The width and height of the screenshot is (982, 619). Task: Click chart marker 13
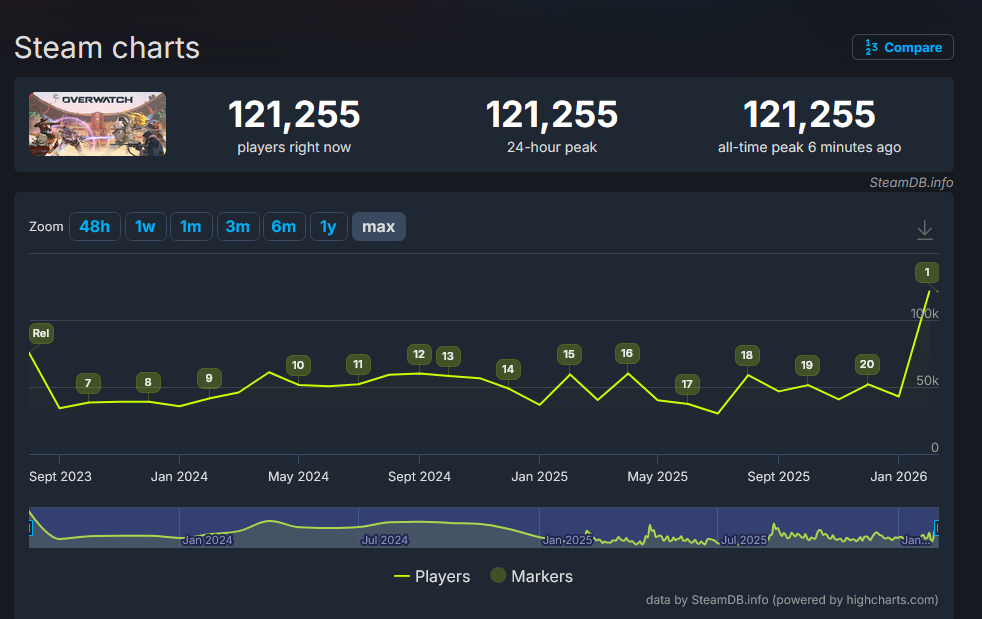click(448, 356)
